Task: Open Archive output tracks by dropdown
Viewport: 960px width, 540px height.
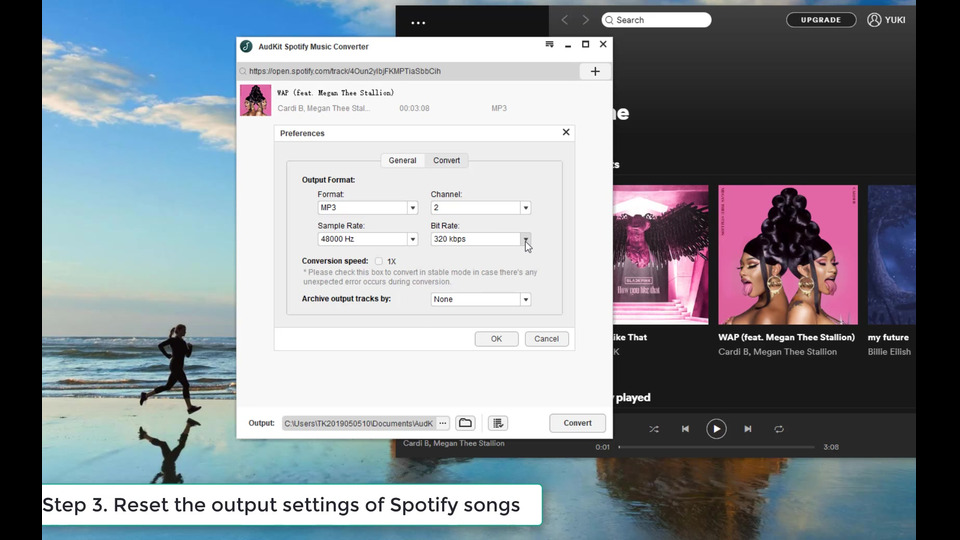Action: [x=481, y=299]
